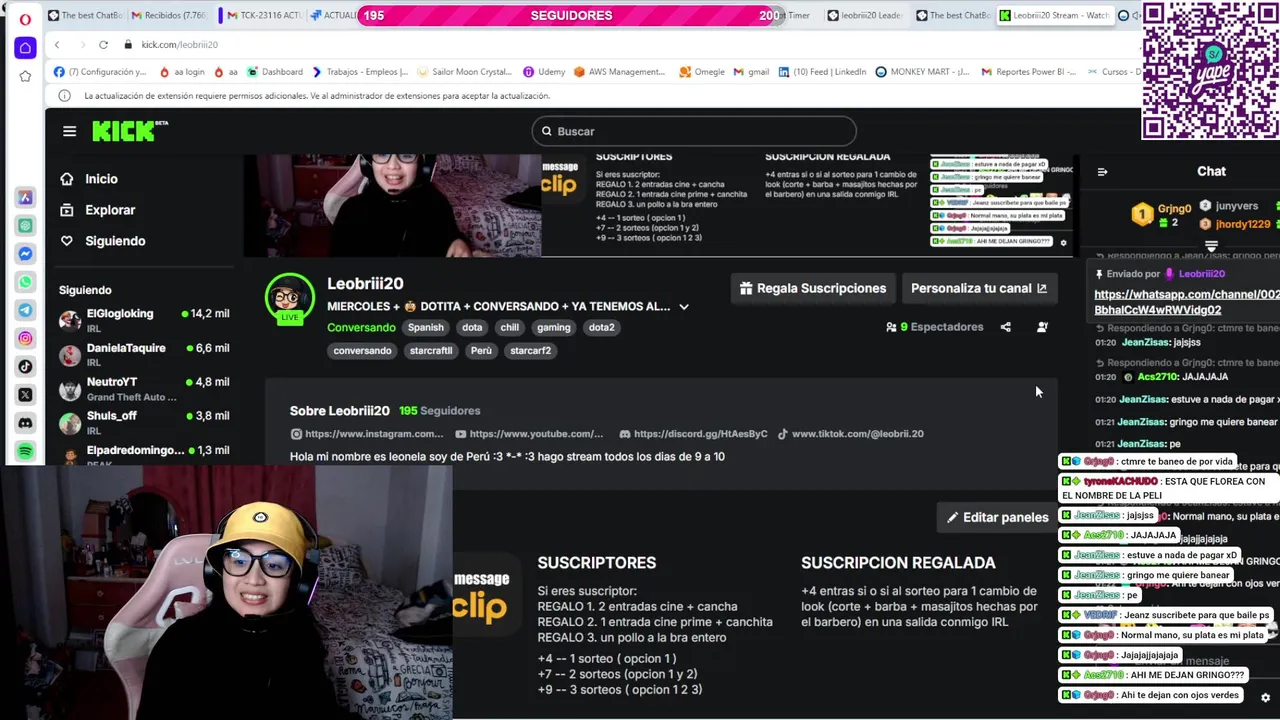Open Opera sidebar X icon
The width and height of the screenshot is (1280, 720).
tap(26, 394)
